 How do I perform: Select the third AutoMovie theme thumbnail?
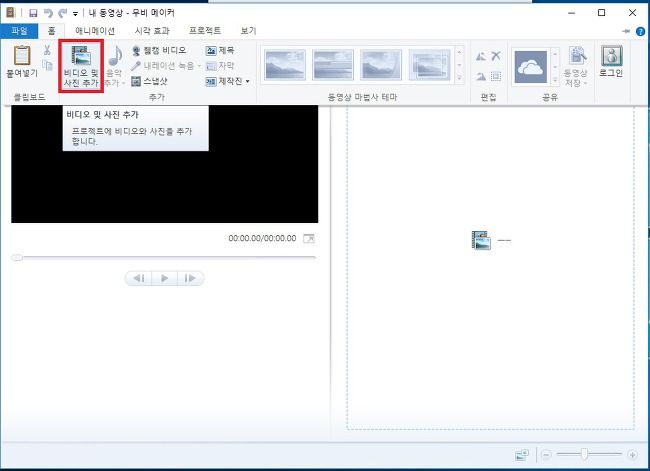(381, 64)
